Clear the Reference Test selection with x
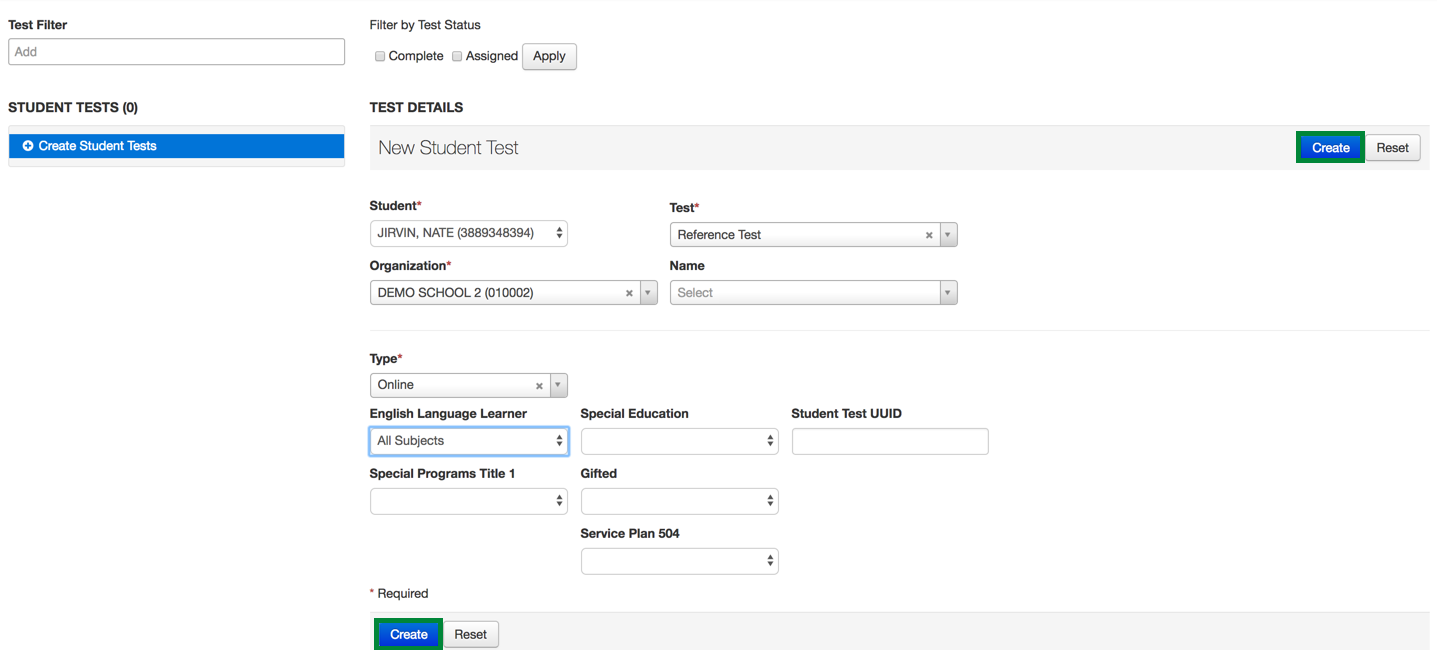 [929, 235]
